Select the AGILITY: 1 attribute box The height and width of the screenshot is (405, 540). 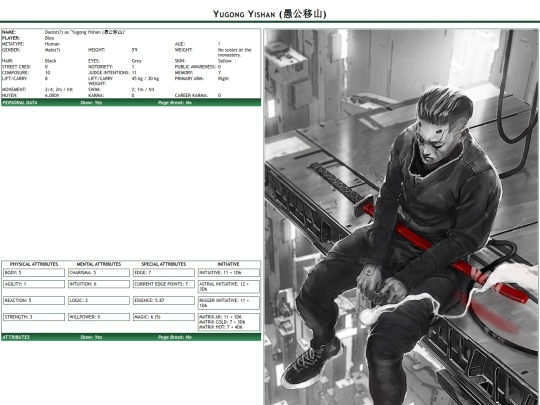click(34, 284)
